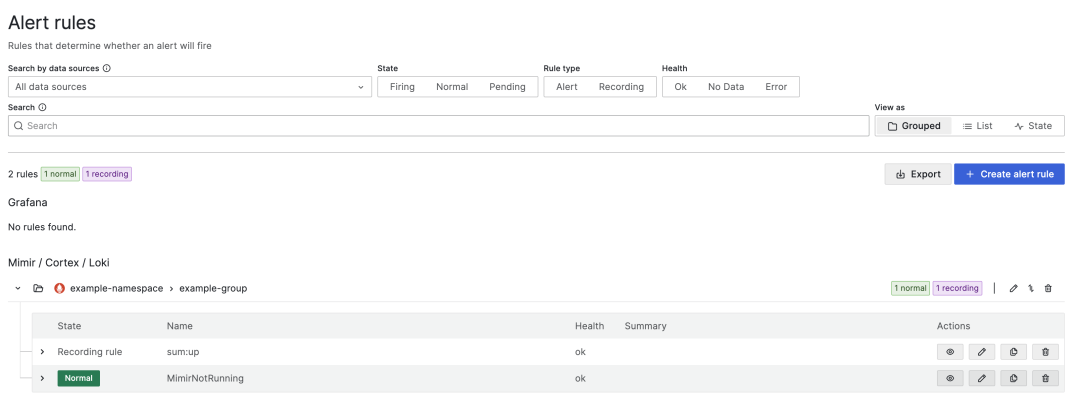Delete the sum:up rule
1080x409 pixels.
coord(1045,352)
